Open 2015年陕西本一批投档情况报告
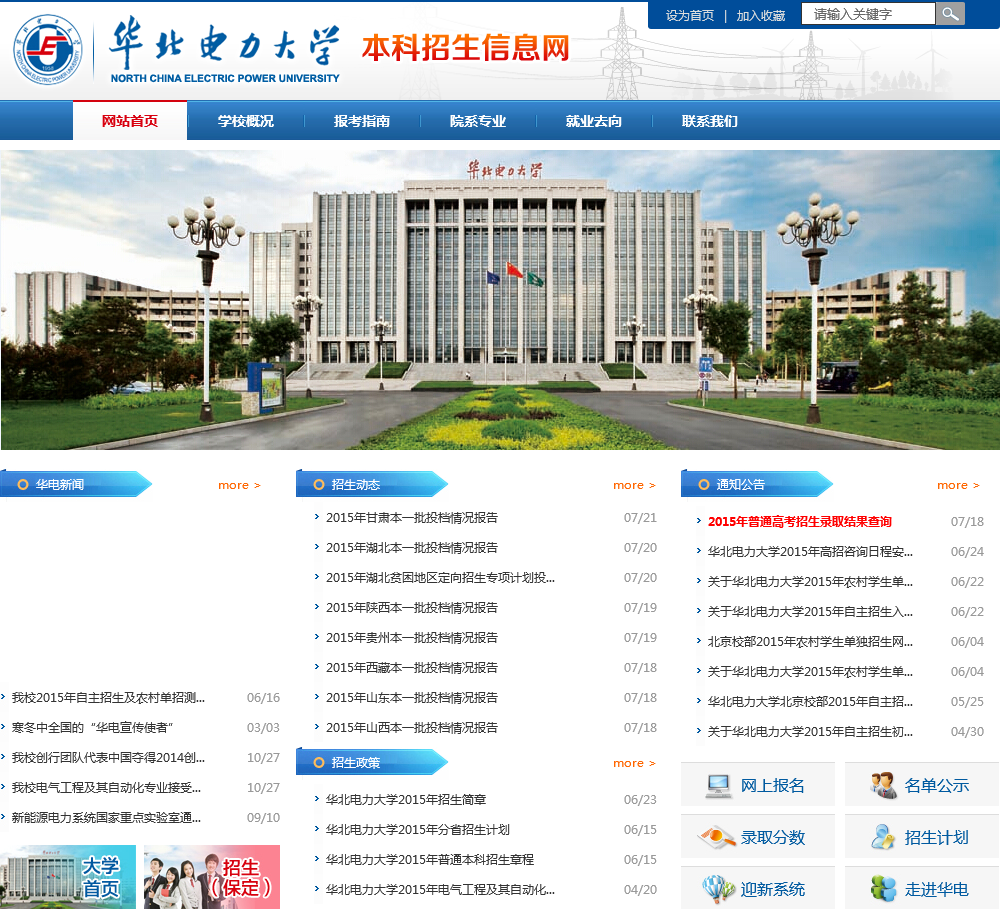Screen dimensions: 1000x909 click(411, 607)
